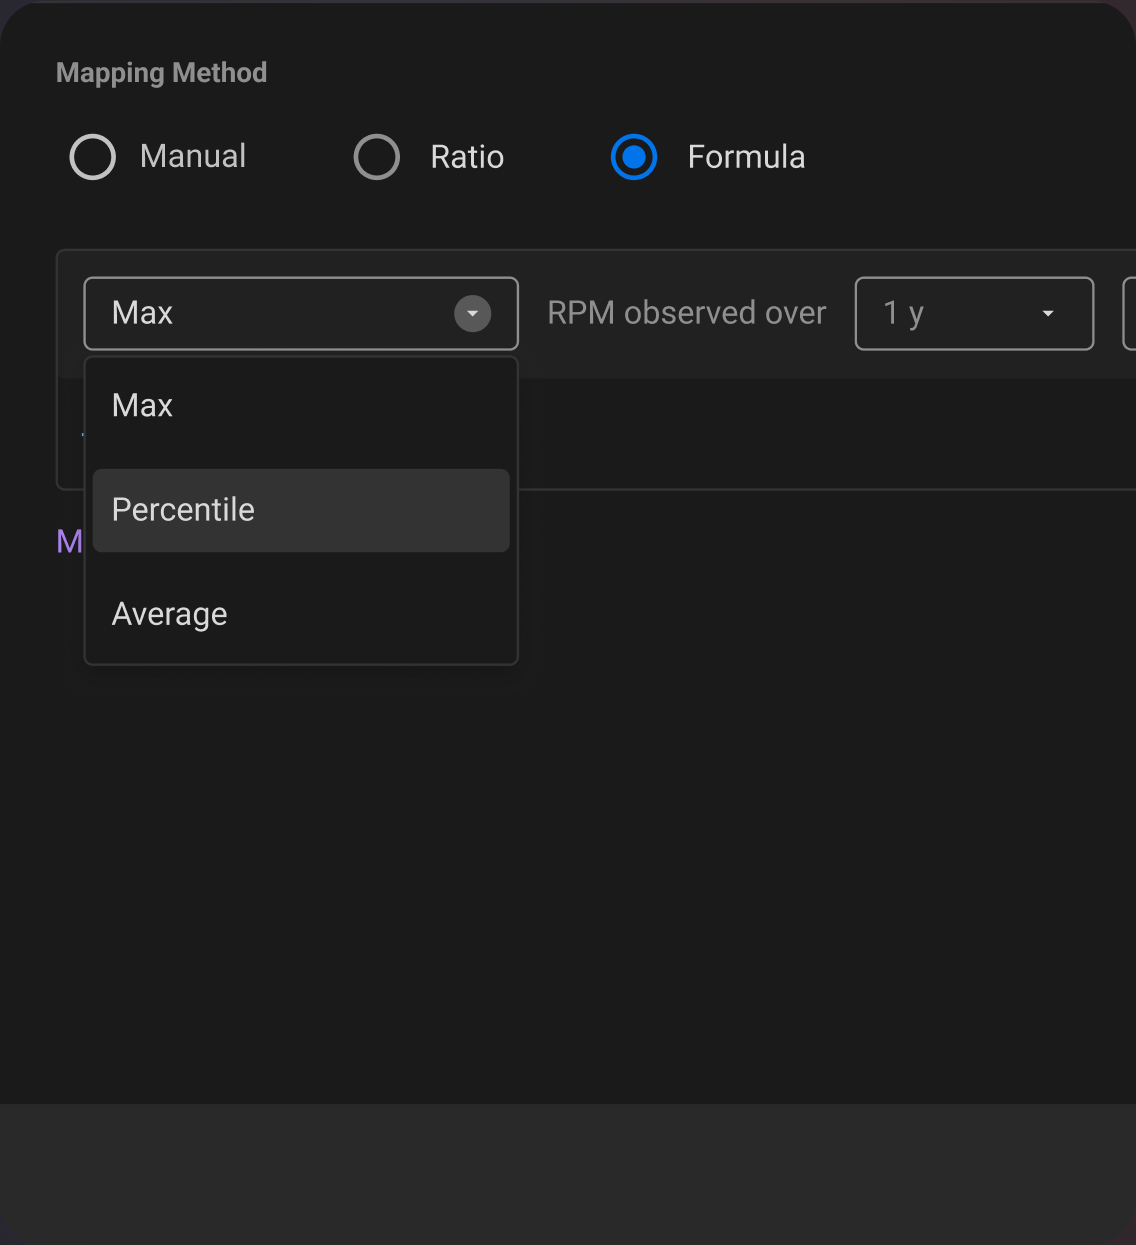This screenshot has width=1136, height=1245.
Task: Expand the partially visible field at right edge
Action: (x=1131, y=313)
